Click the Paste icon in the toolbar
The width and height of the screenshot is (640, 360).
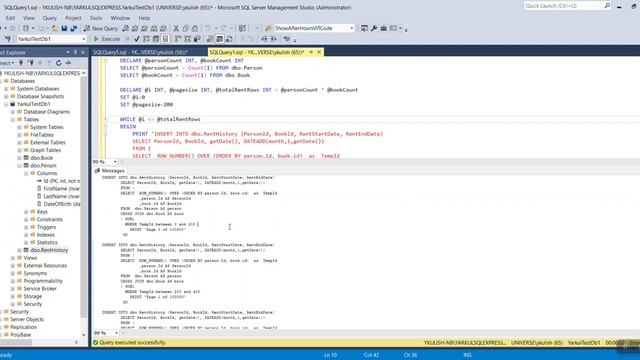(195, 28)
